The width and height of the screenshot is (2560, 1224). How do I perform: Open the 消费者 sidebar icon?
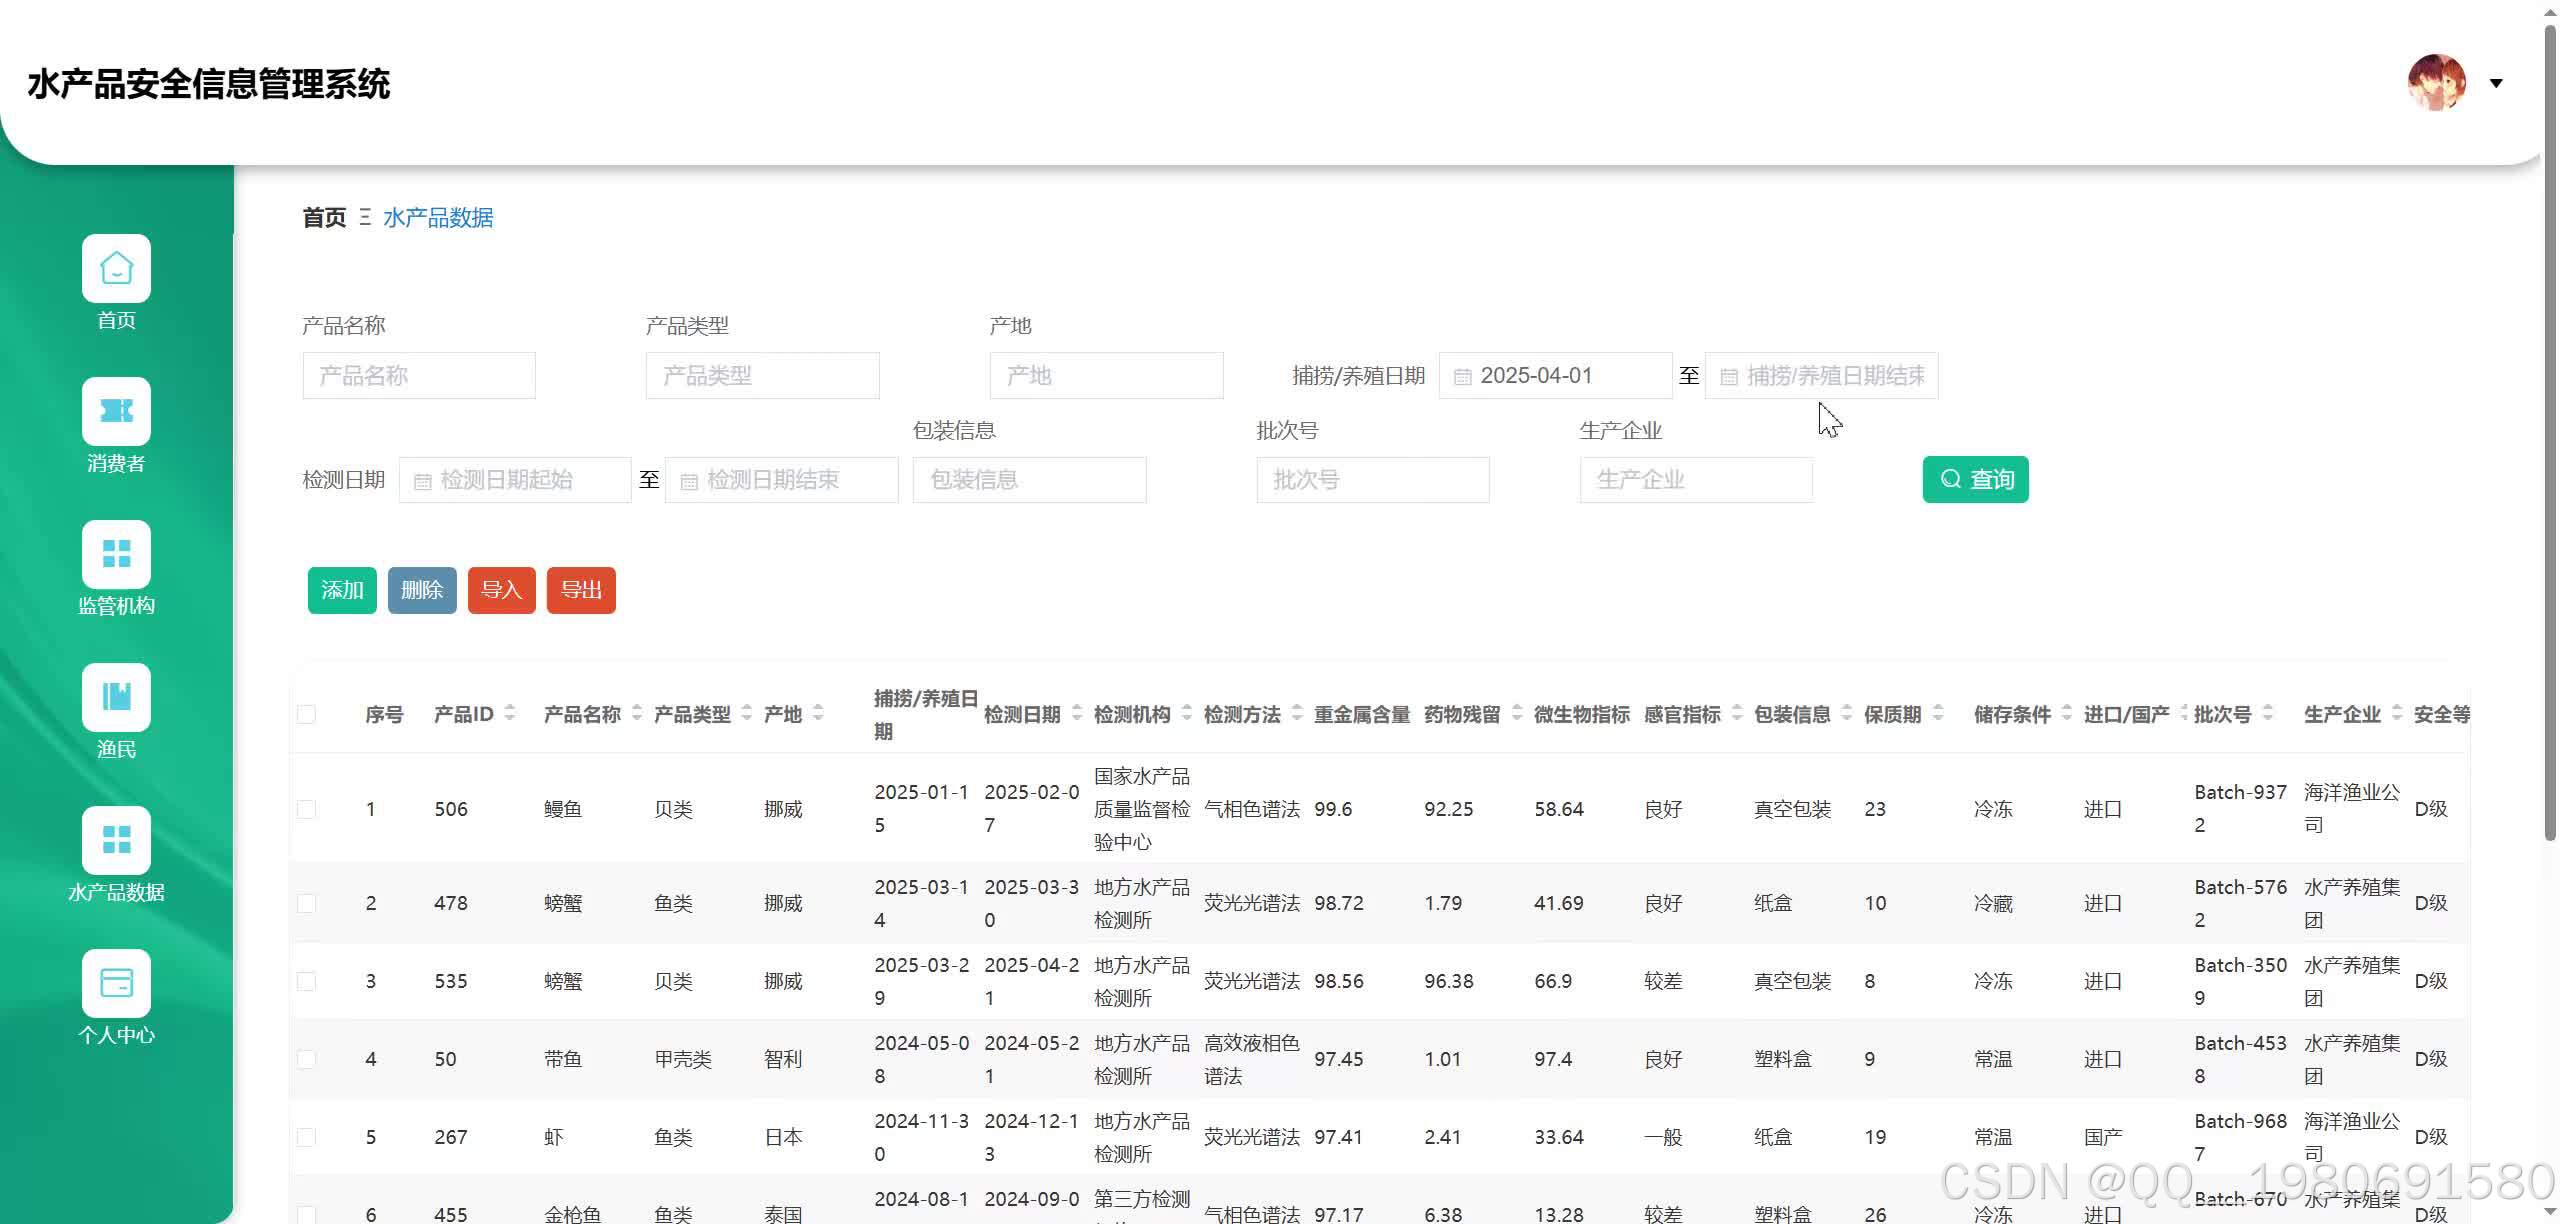[x=116, y=411]
